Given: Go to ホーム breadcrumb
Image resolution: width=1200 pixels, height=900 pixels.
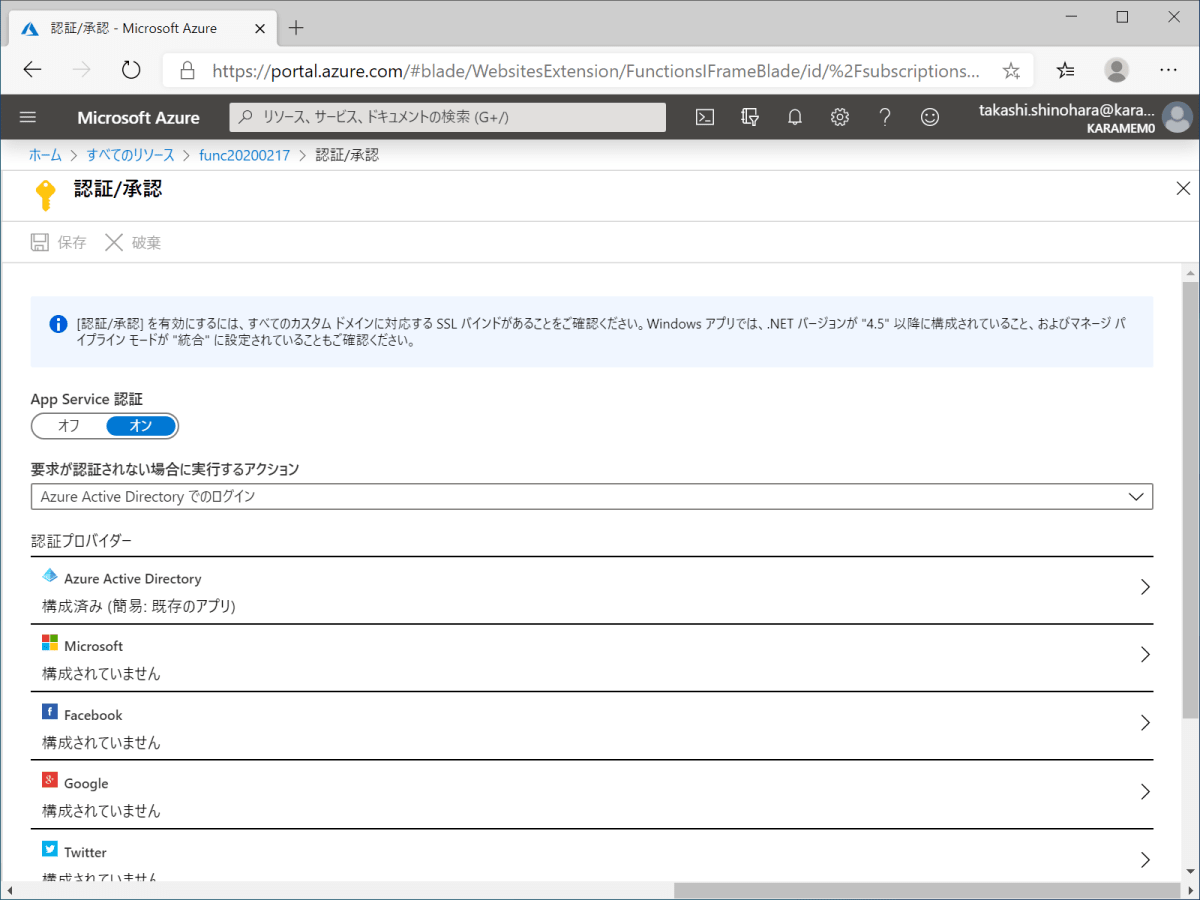Looking at the screenshot, I should (x=45, y=155).
